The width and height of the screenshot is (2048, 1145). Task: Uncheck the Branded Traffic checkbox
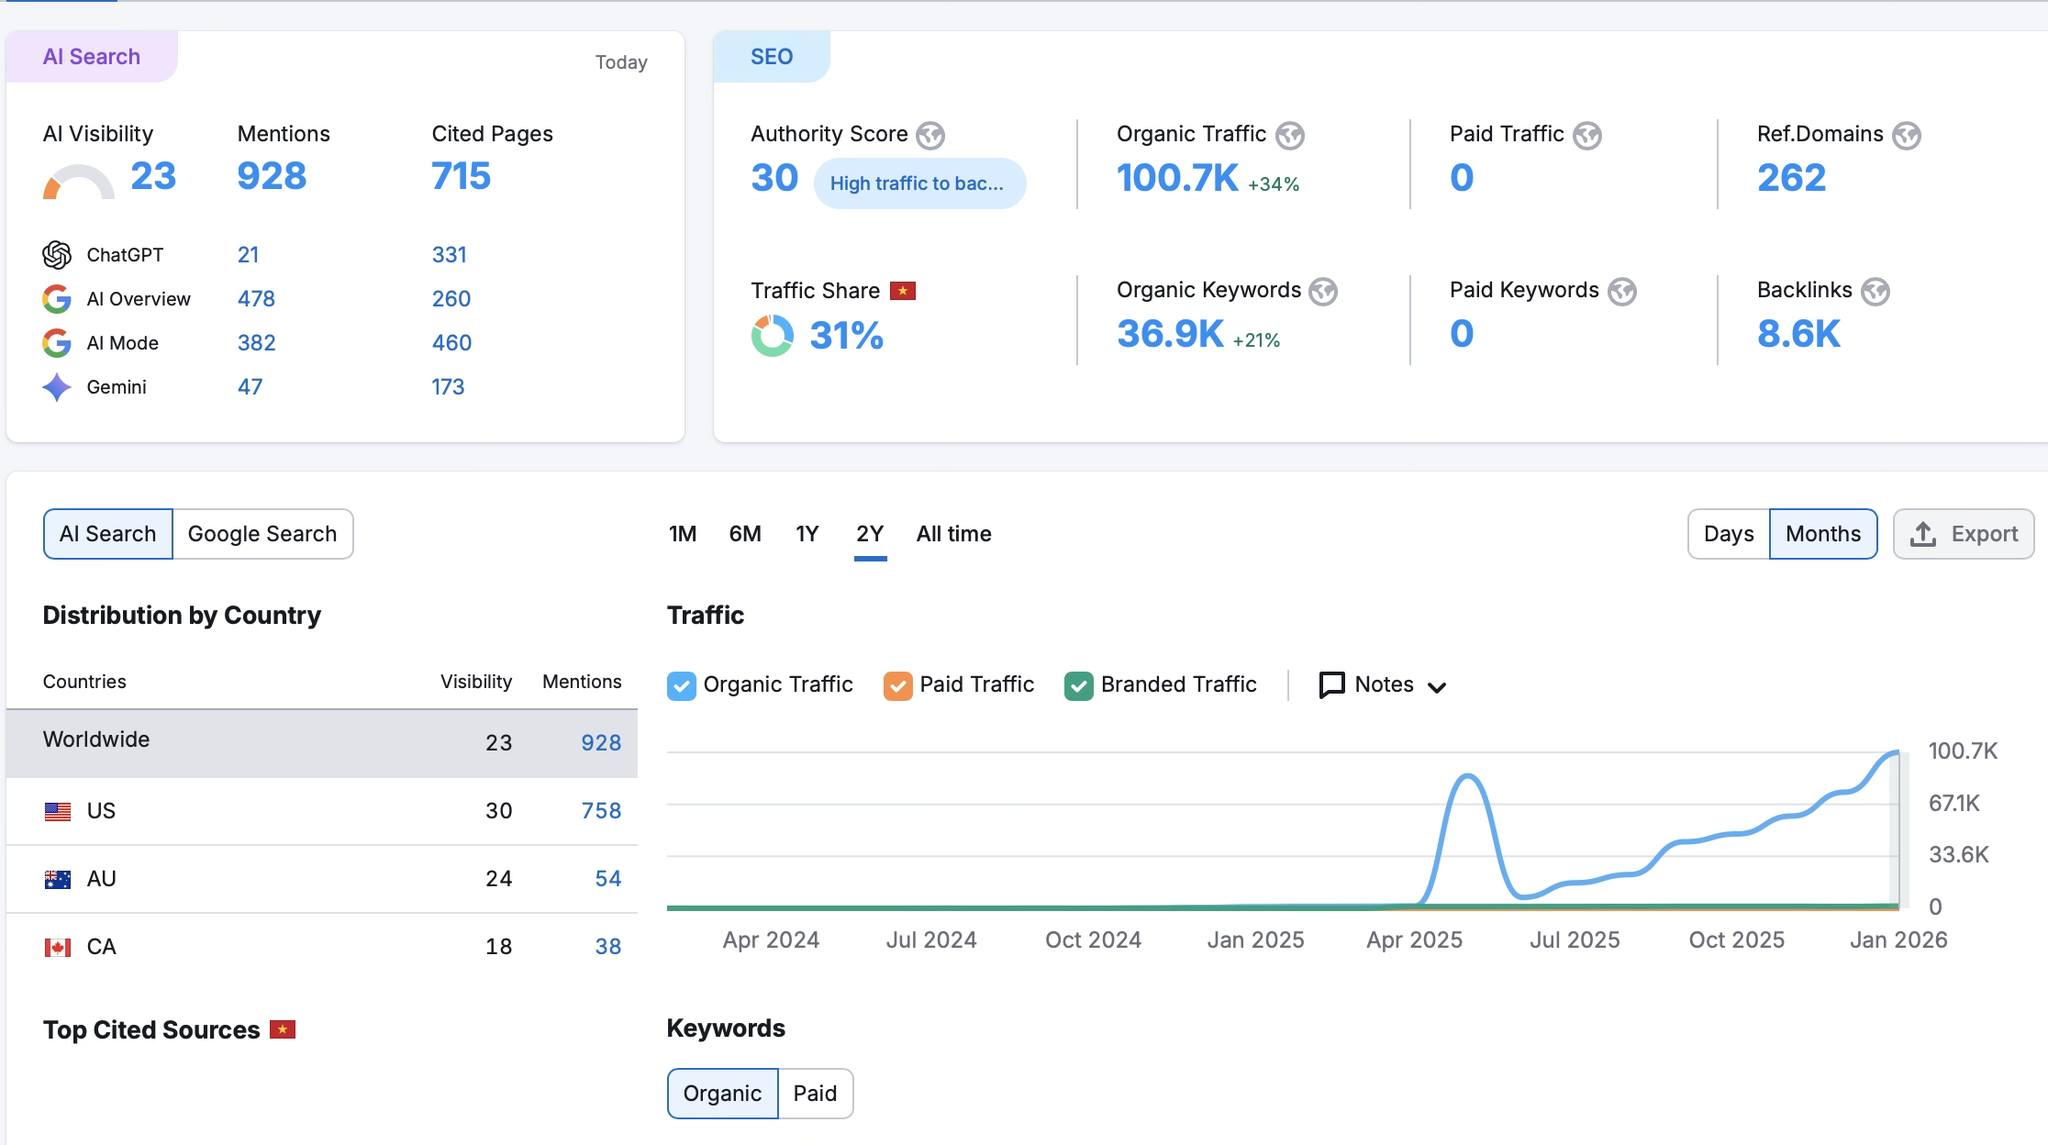point(1078,685)
